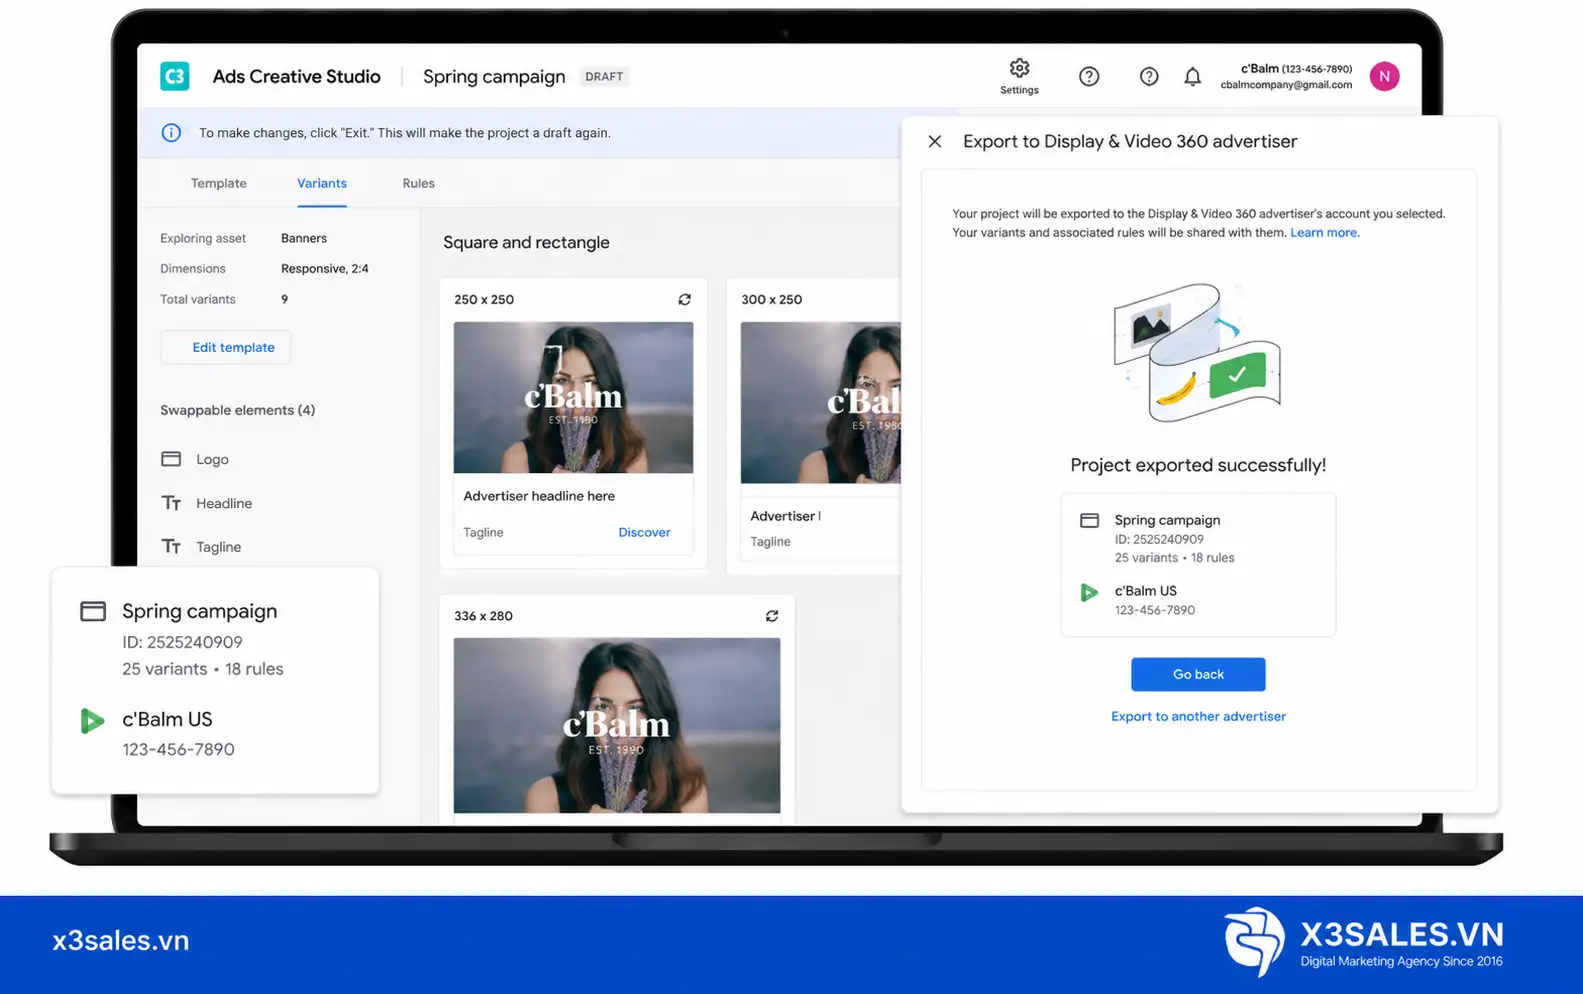Open the 300 x 250 banner thumbnail

[x=820, y=403]
